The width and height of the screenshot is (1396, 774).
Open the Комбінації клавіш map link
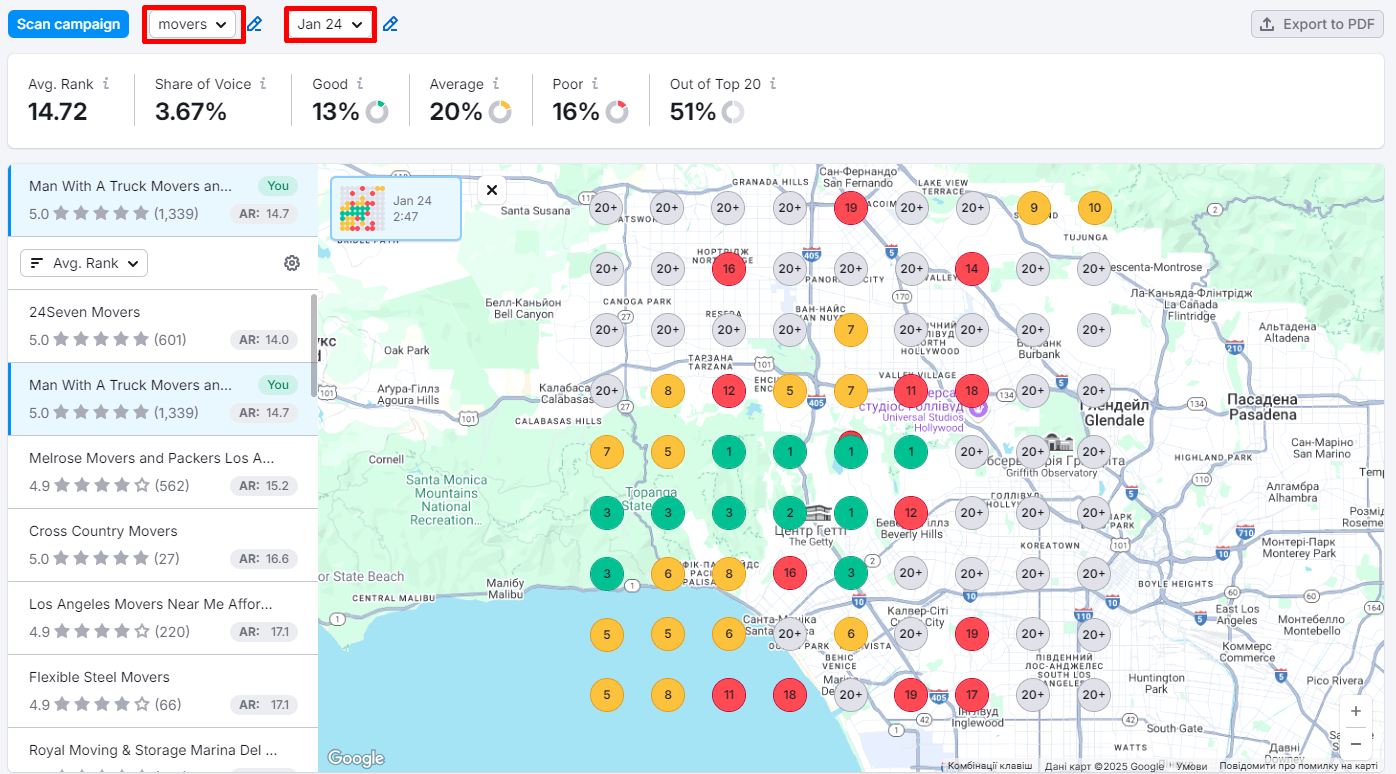point(989,766)
